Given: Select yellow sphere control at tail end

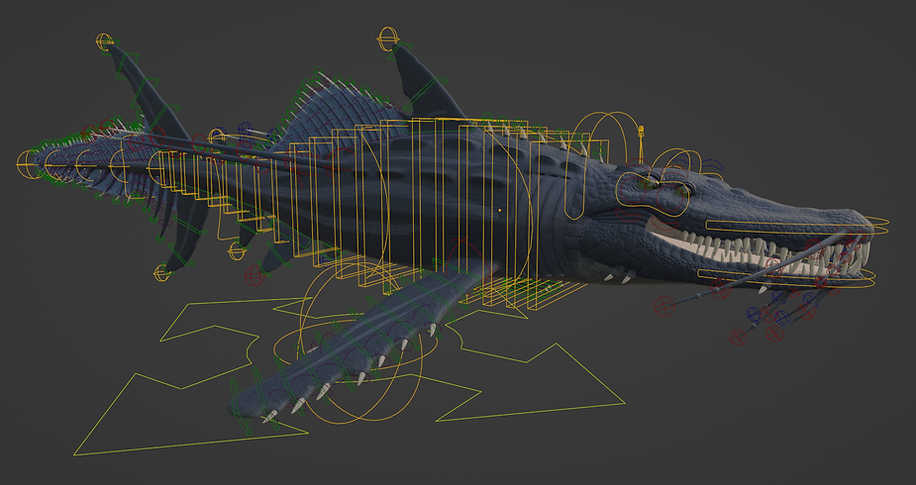Looking at the screenshot, I should [x=27, y=164].
